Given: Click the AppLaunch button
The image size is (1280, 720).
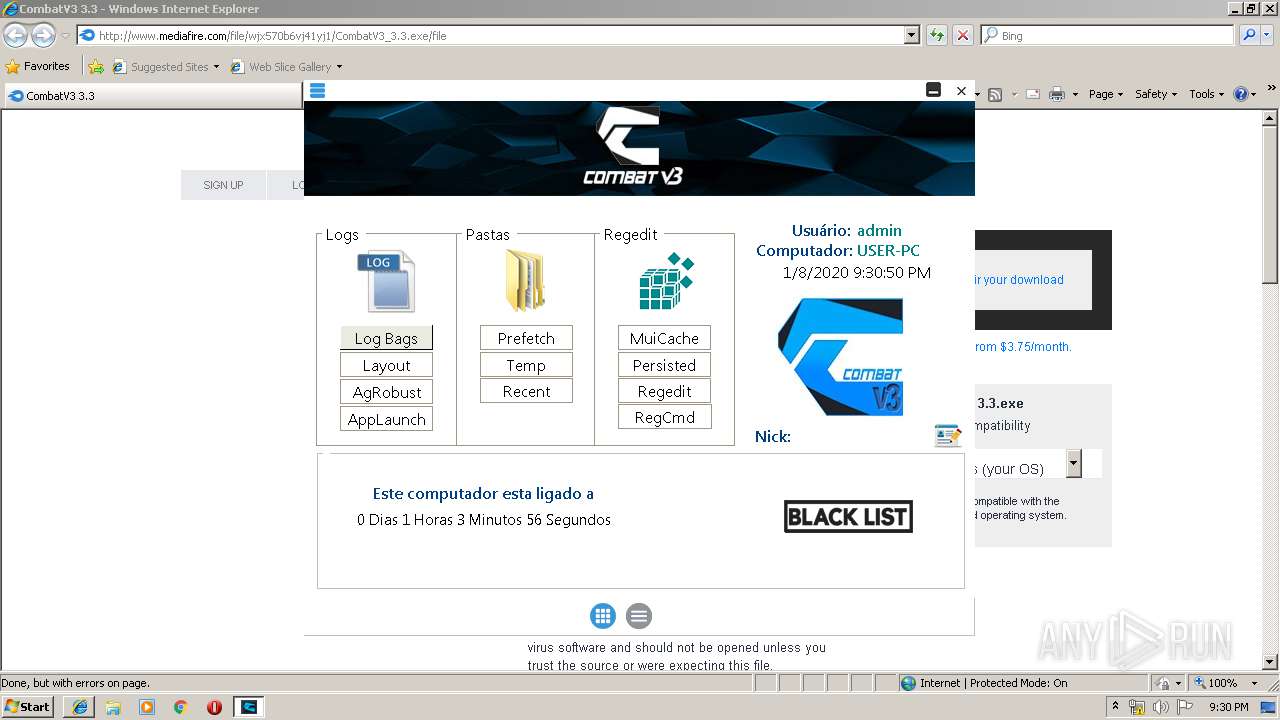Looking at the screenshot, I should click(386, 419).
